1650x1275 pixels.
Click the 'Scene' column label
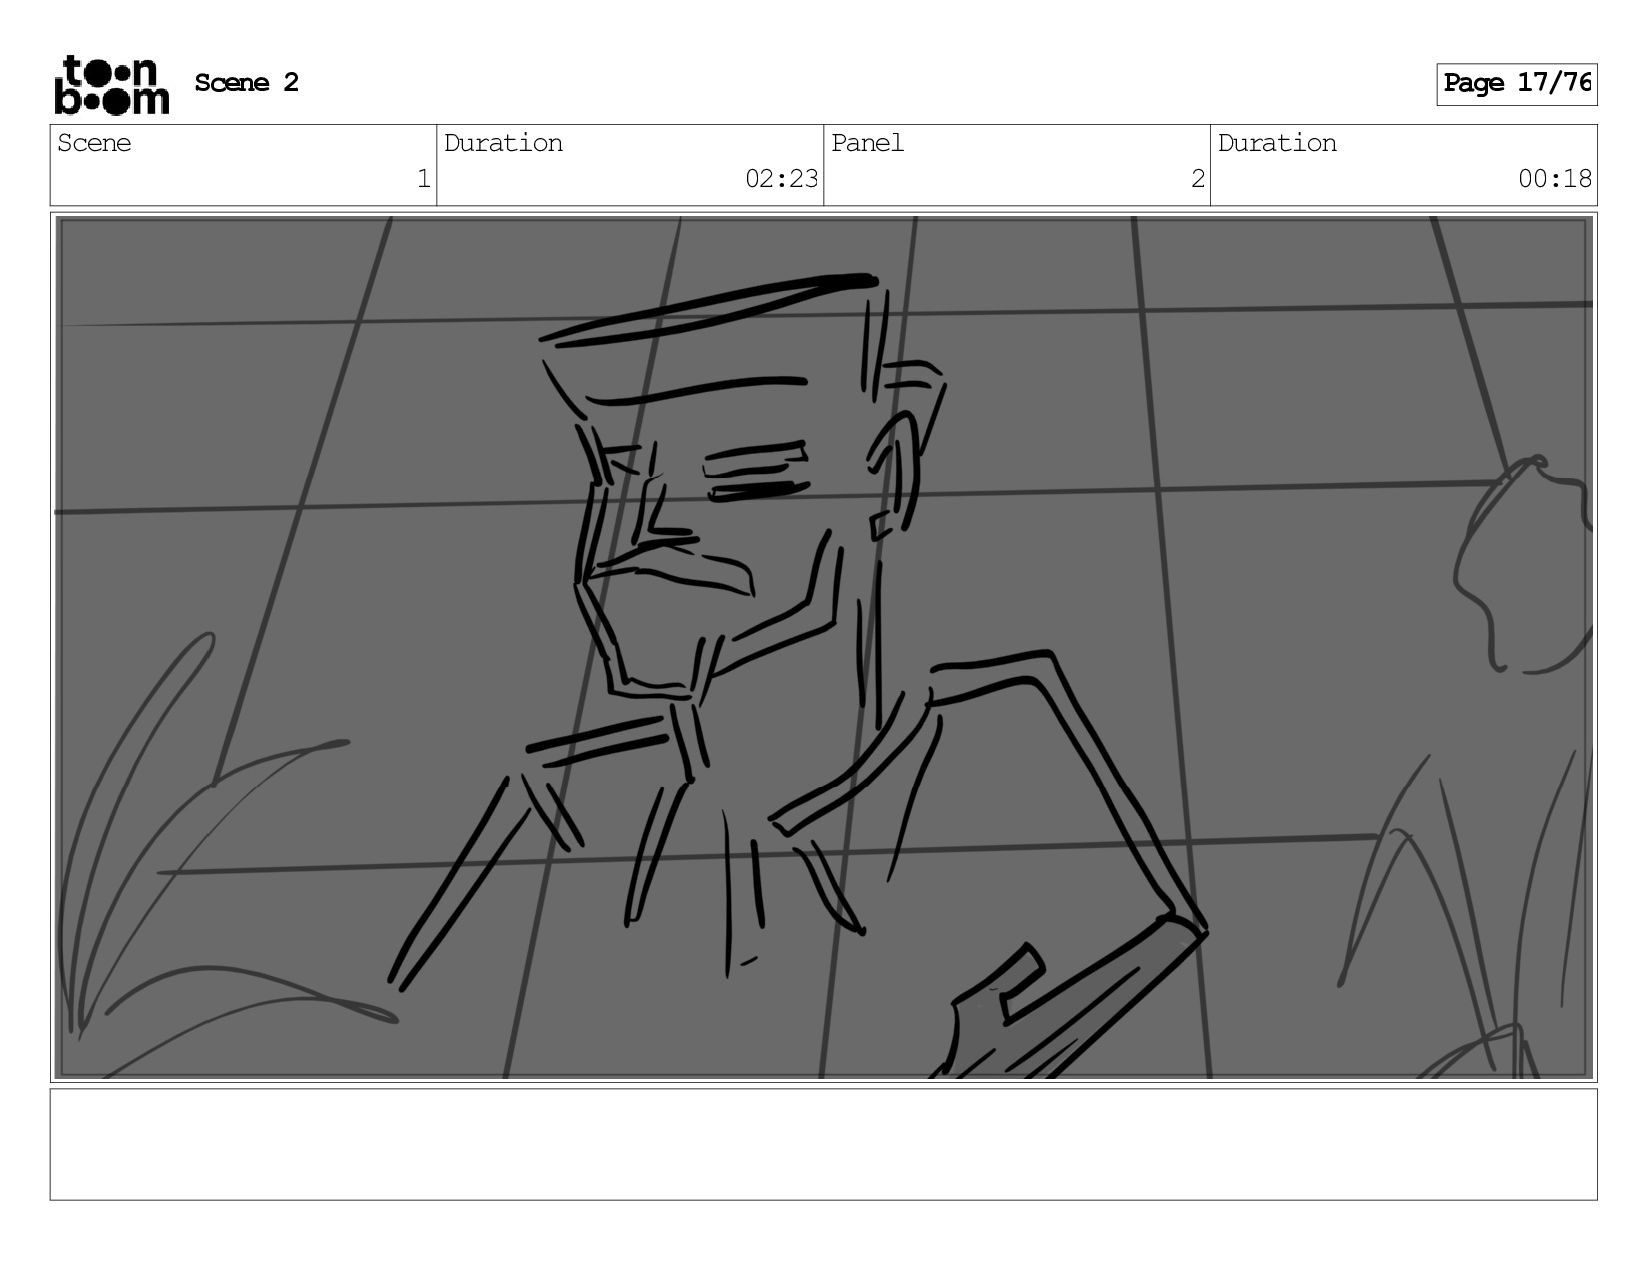tap(94, 143)
